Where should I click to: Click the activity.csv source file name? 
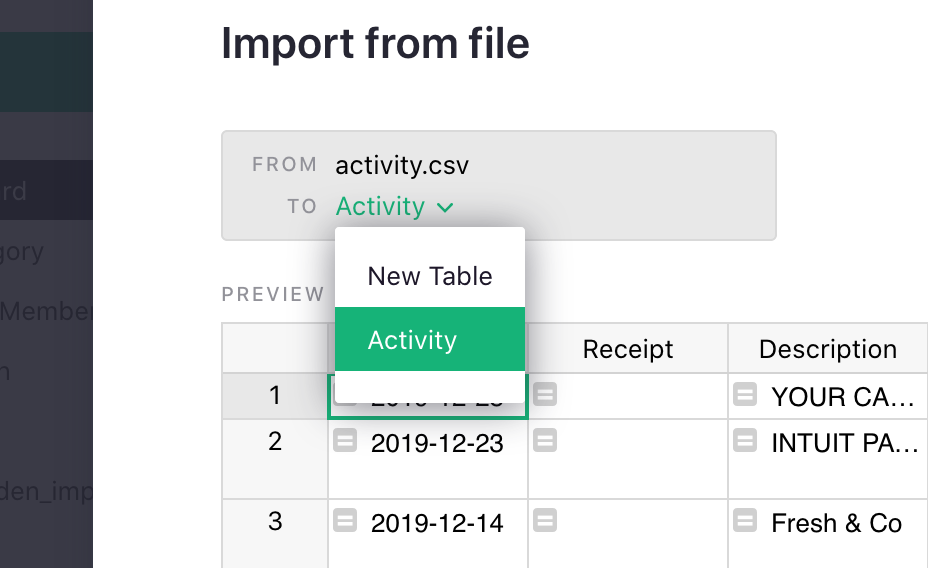(x=402, y=165)
